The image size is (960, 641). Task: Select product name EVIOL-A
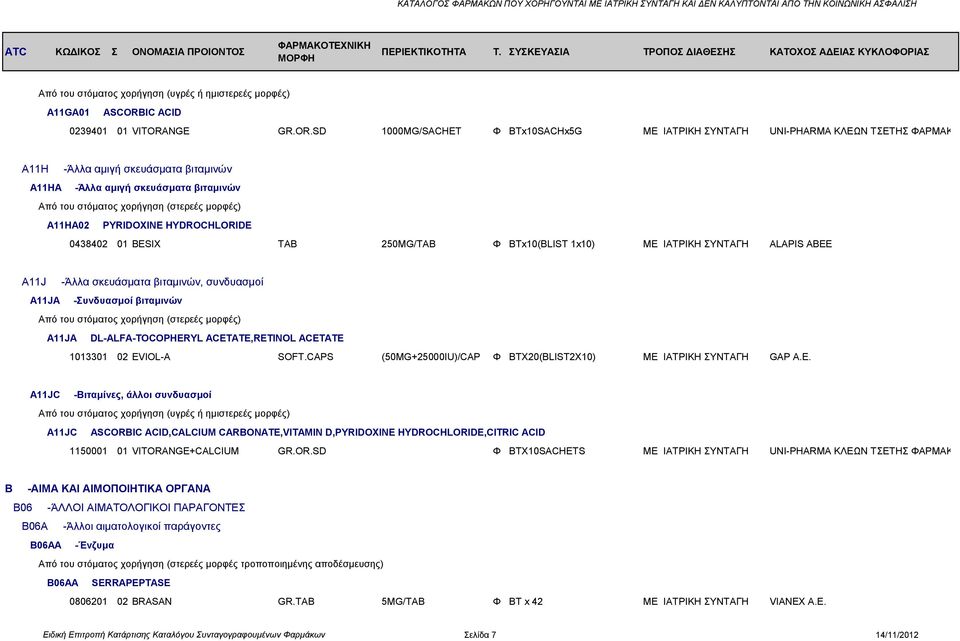pyautogui.click(x=151, y=357)
